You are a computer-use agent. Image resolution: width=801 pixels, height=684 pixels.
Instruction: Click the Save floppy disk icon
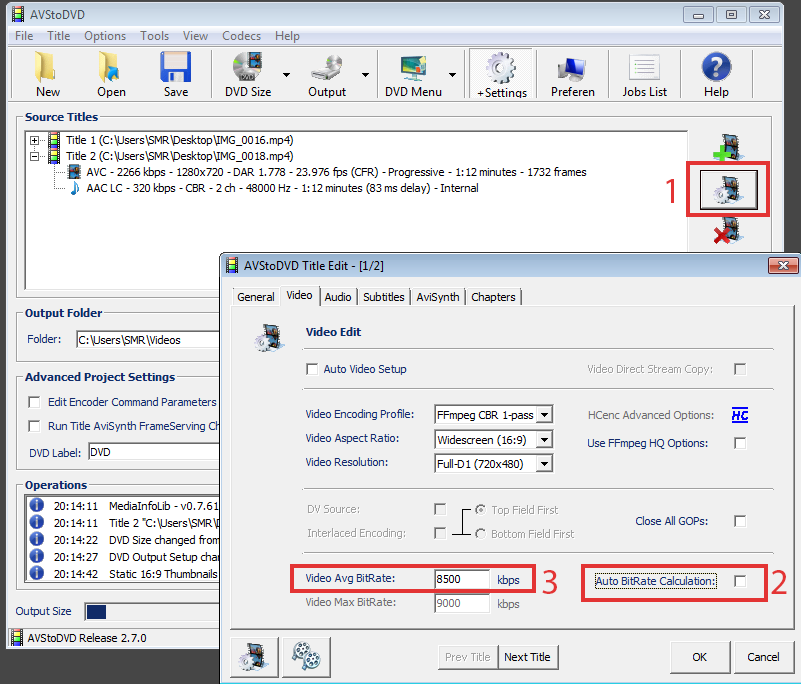coord(175,66)
